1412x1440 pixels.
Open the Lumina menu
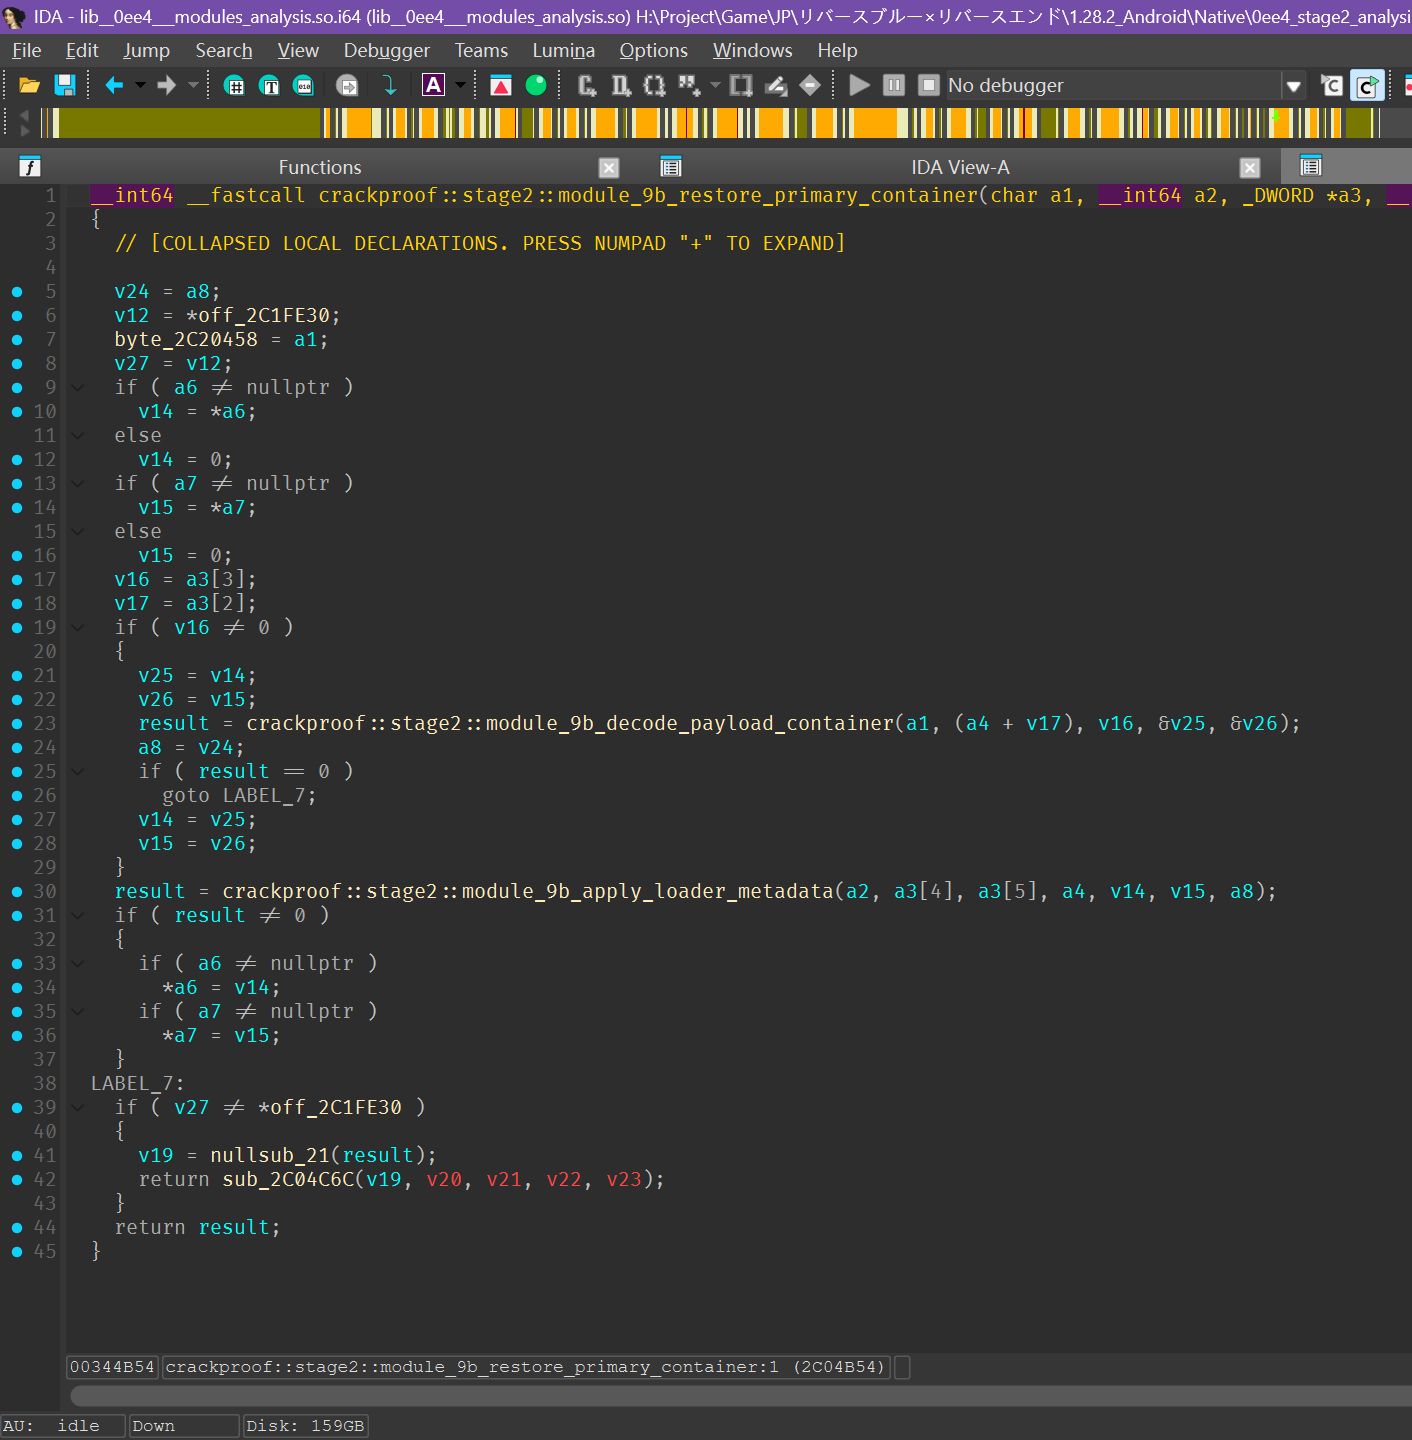tap(563, 50)
